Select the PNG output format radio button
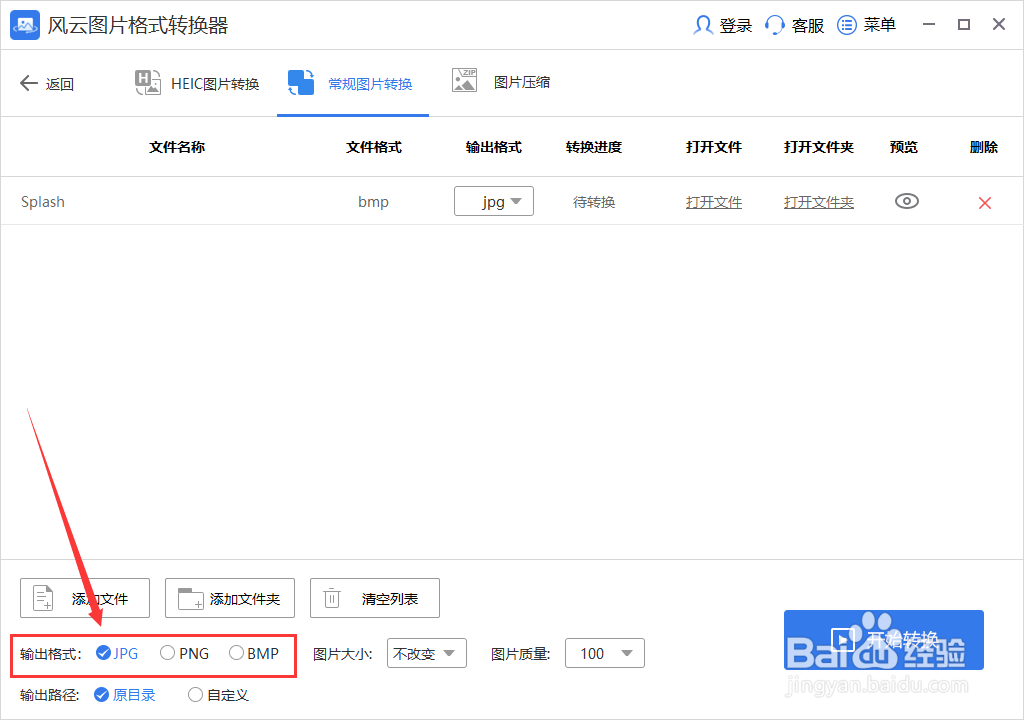Image resolution: width=1024 pixels, height=720 pixels. tap(167, 653)
